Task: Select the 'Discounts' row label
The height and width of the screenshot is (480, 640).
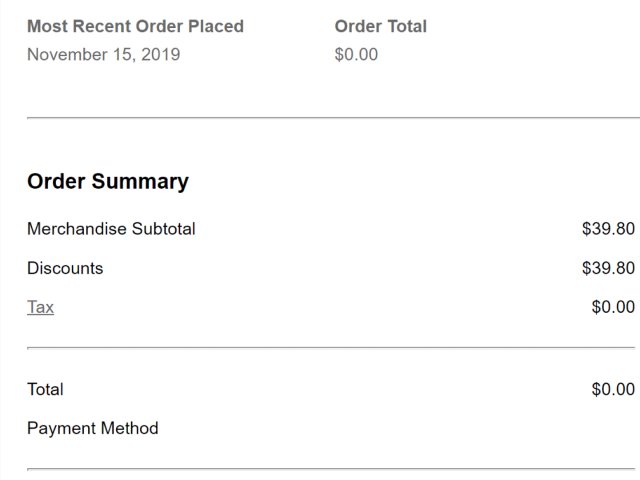Action: pyautogui.click(x=65, y=268)
